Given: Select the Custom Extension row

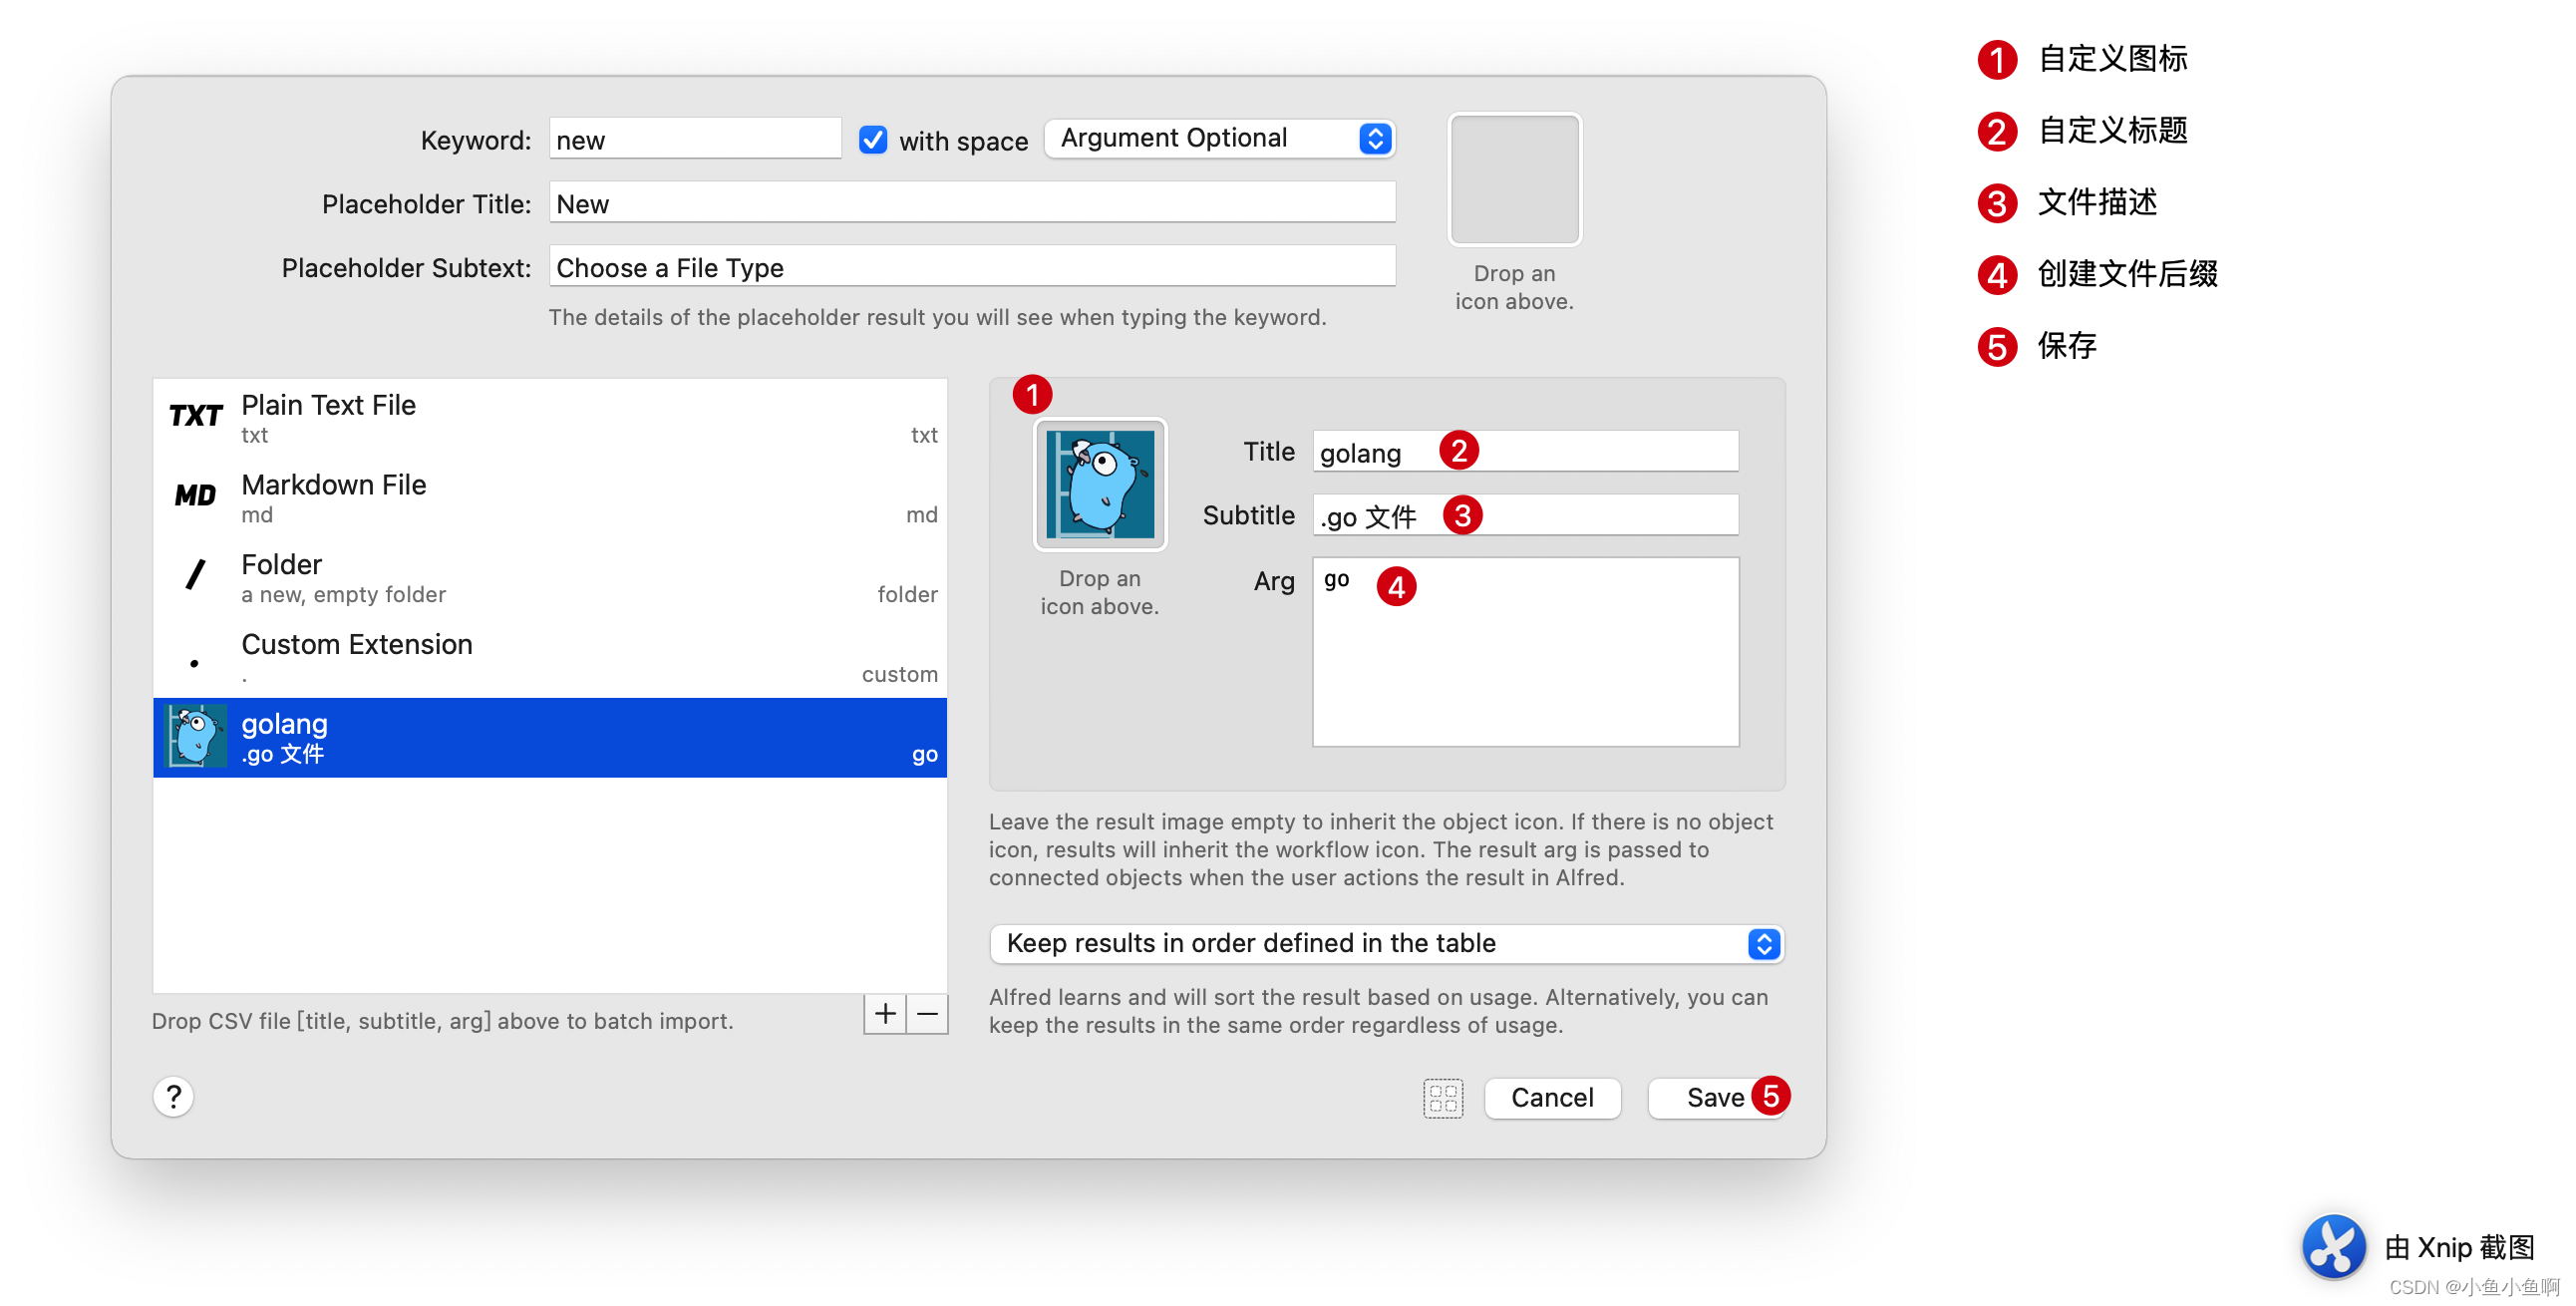Looking at the screenshot, I should [x=549, y=657].
